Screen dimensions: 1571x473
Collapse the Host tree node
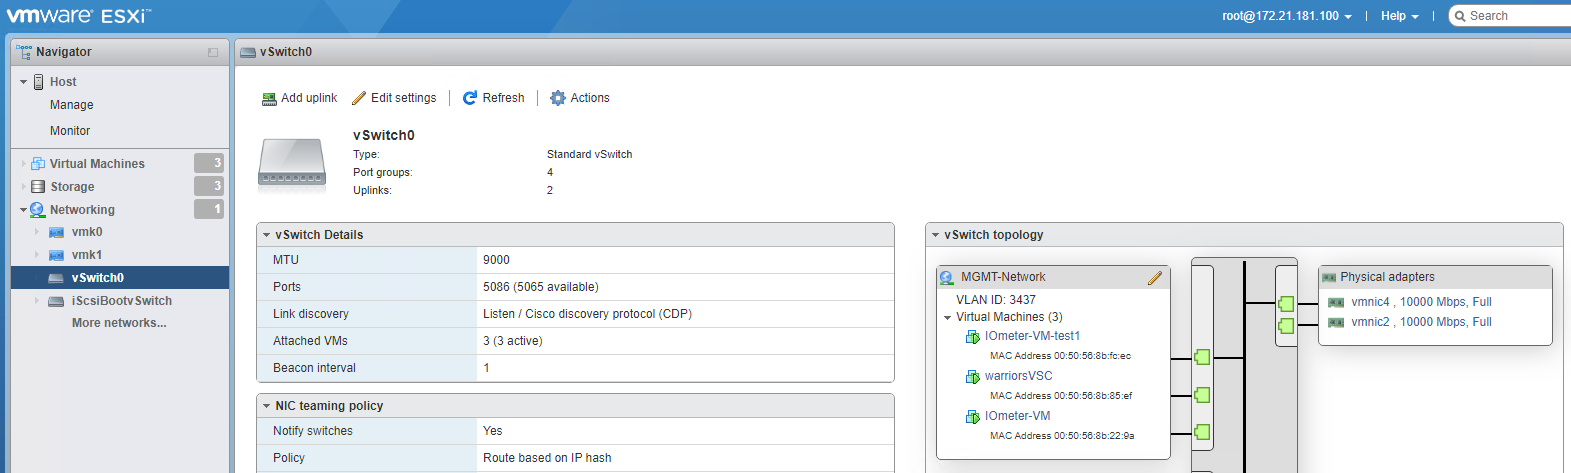[x=24, y=82]
